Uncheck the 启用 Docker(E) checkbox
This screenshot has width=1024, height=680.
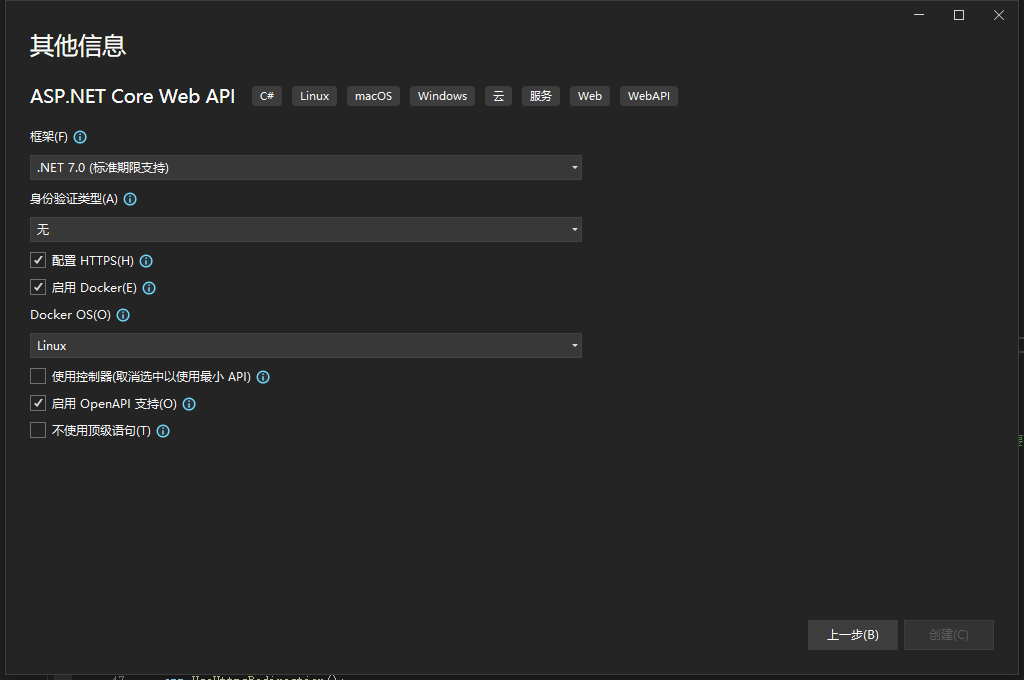pyautogui.click(x=38, y=287)
